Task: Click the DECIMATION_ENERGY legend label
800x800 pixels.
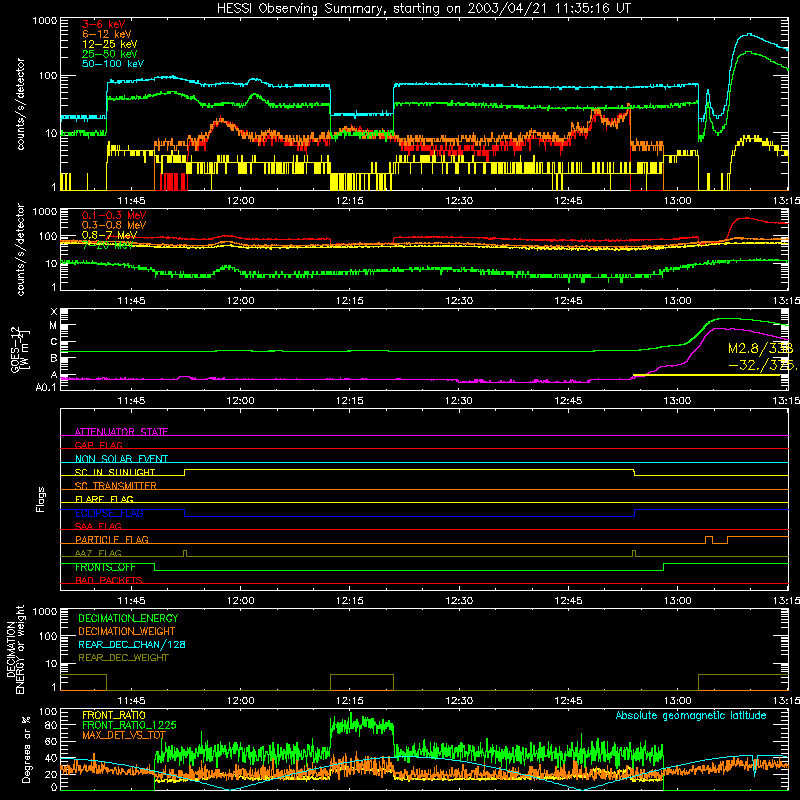Action: [x=128, y=618]
